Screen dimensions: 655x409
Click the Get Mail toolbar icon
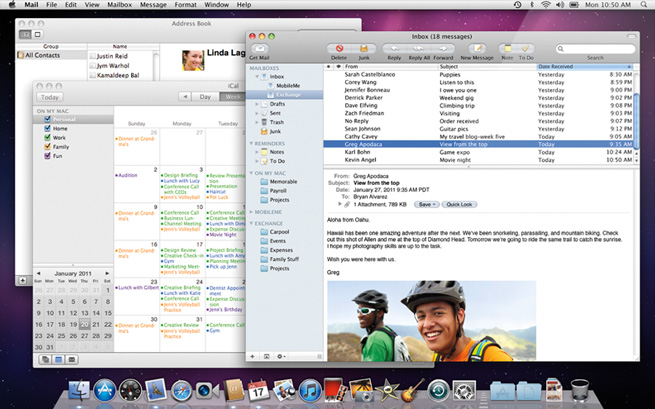click(x=259, y=48)
